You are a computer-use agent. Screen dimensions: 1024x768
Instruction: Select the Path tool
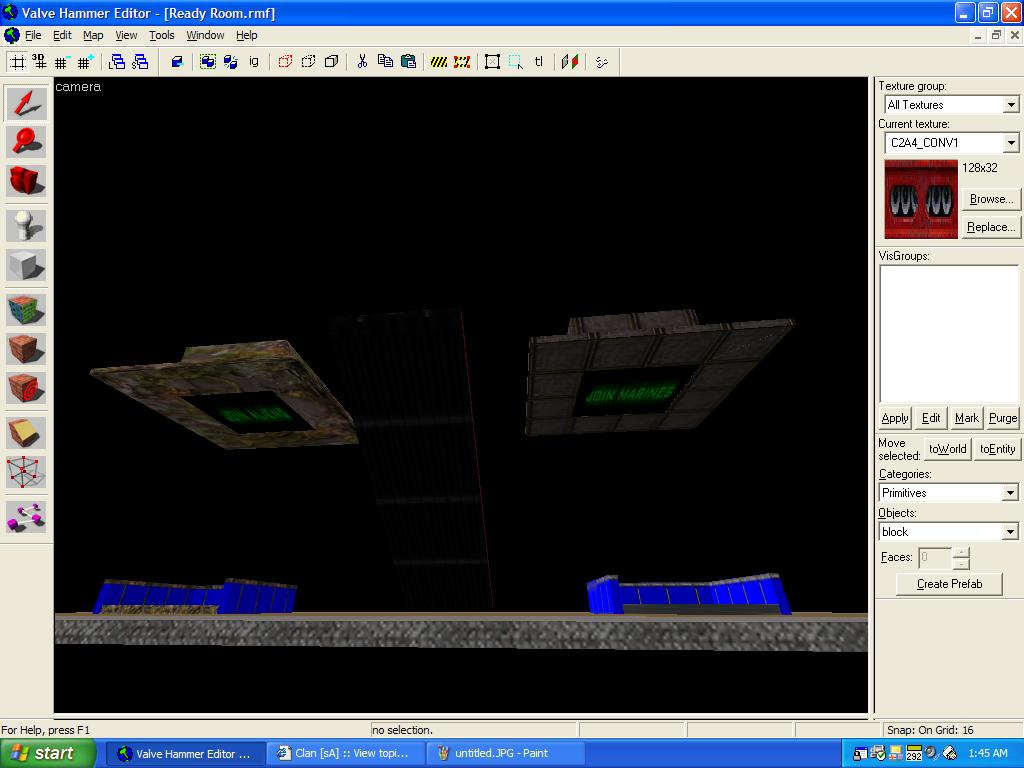[x=26, y=517]
